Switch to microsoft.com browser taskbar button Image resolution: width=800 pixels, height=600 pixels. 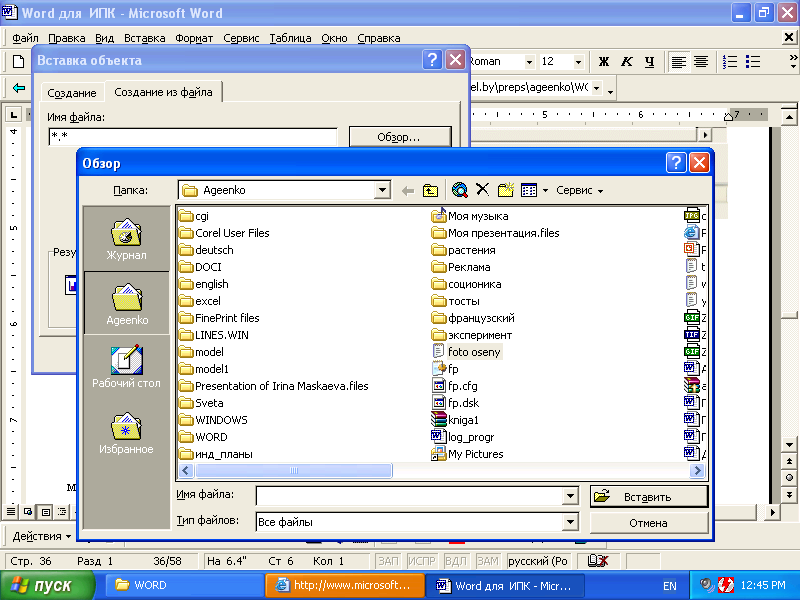[344, 585]
